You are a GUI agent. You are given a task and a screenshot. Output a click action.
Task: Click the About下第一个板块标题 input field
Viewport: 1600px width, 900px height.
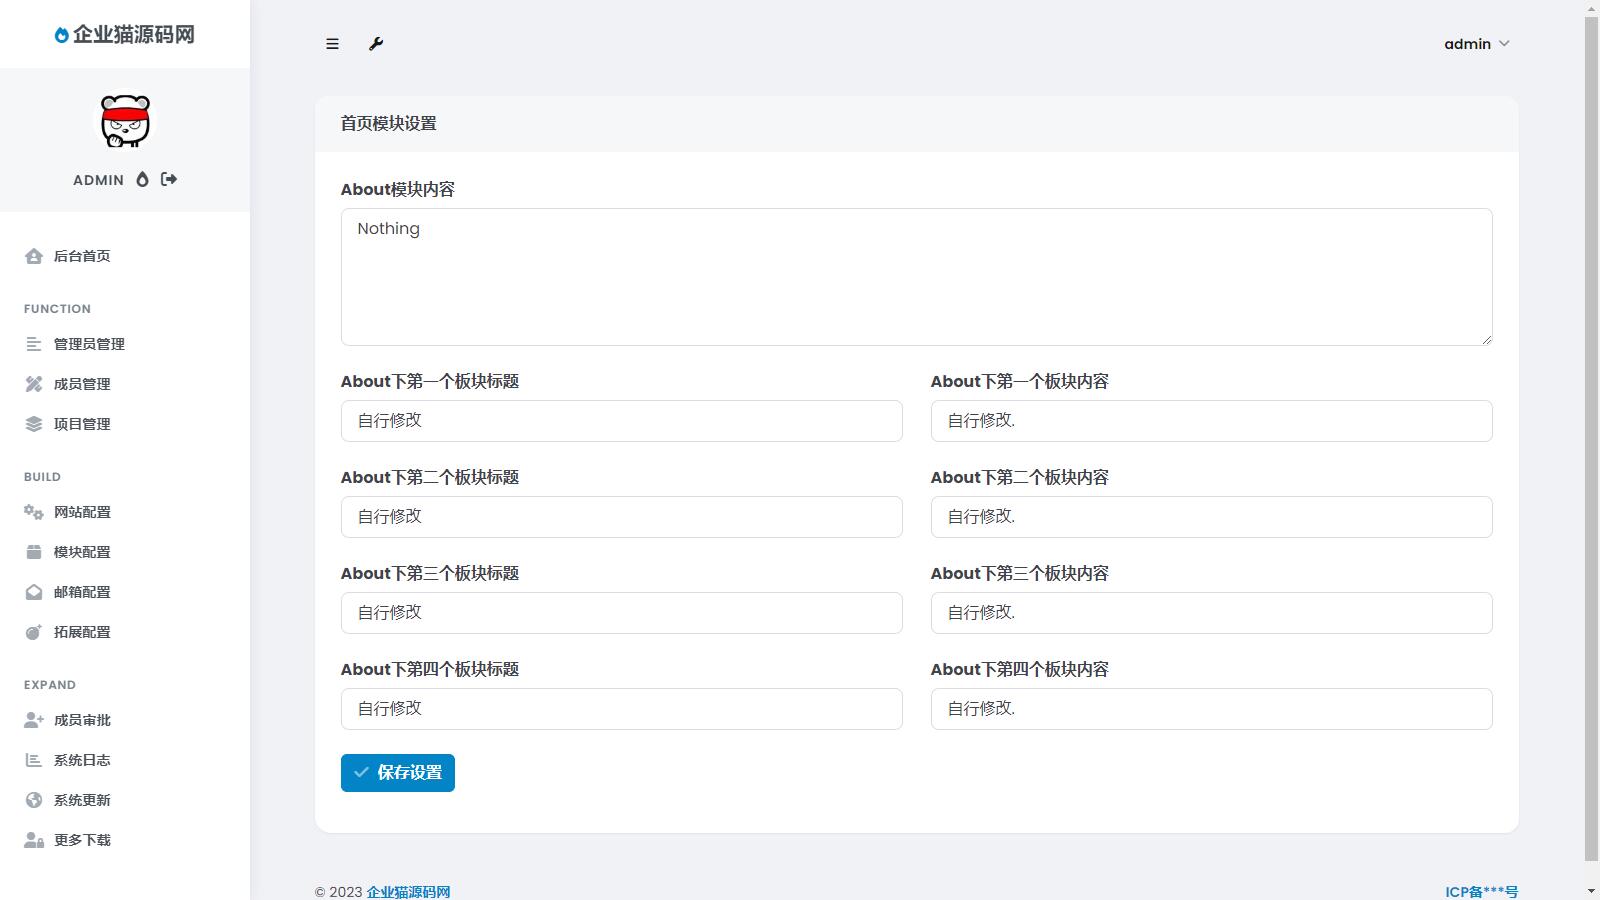621,421
